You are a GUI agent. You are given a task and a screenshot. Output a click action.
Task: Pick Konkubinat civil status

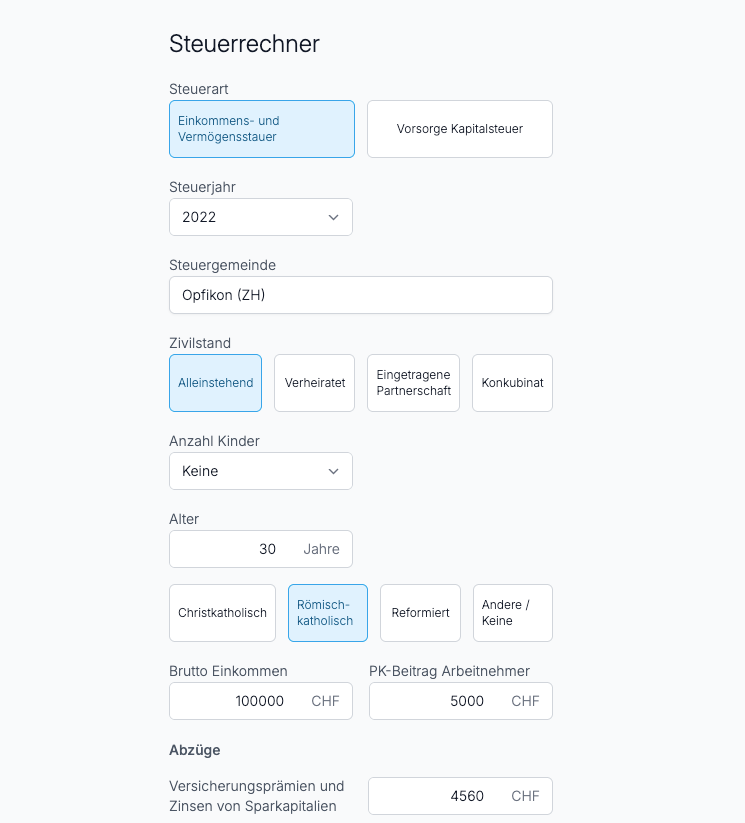[x=512, y=383]
